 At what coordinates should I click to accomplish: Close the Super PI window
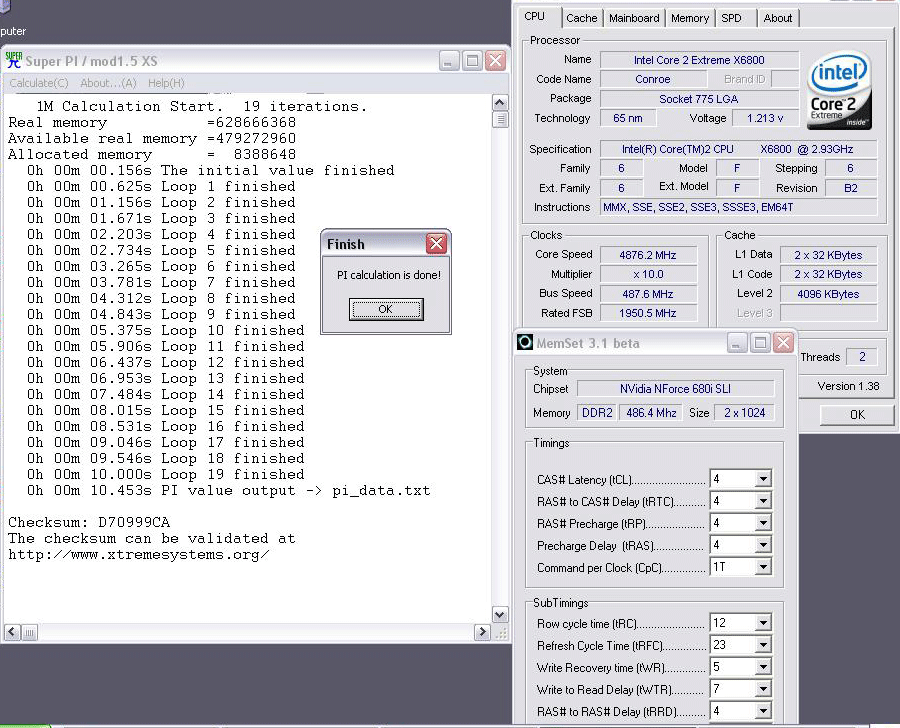coord(495,60)
